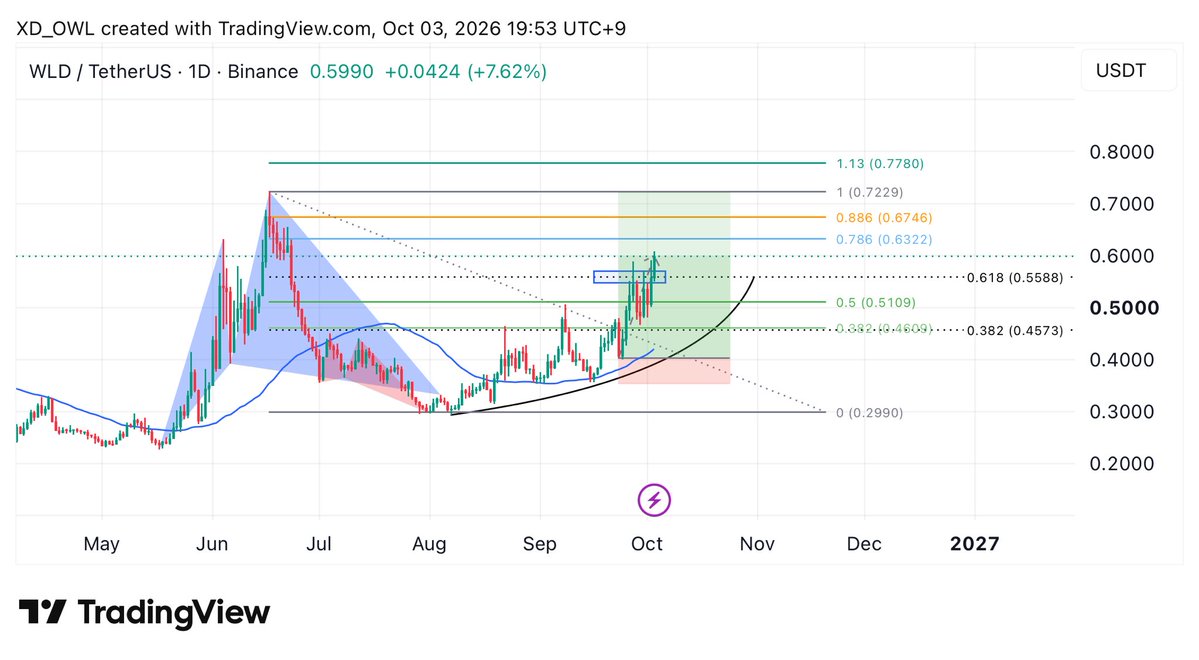Select the 0.5 (0.5109) Fibonacci label
This screenshot has width=1199, height=660.
(x=876, y=303)
